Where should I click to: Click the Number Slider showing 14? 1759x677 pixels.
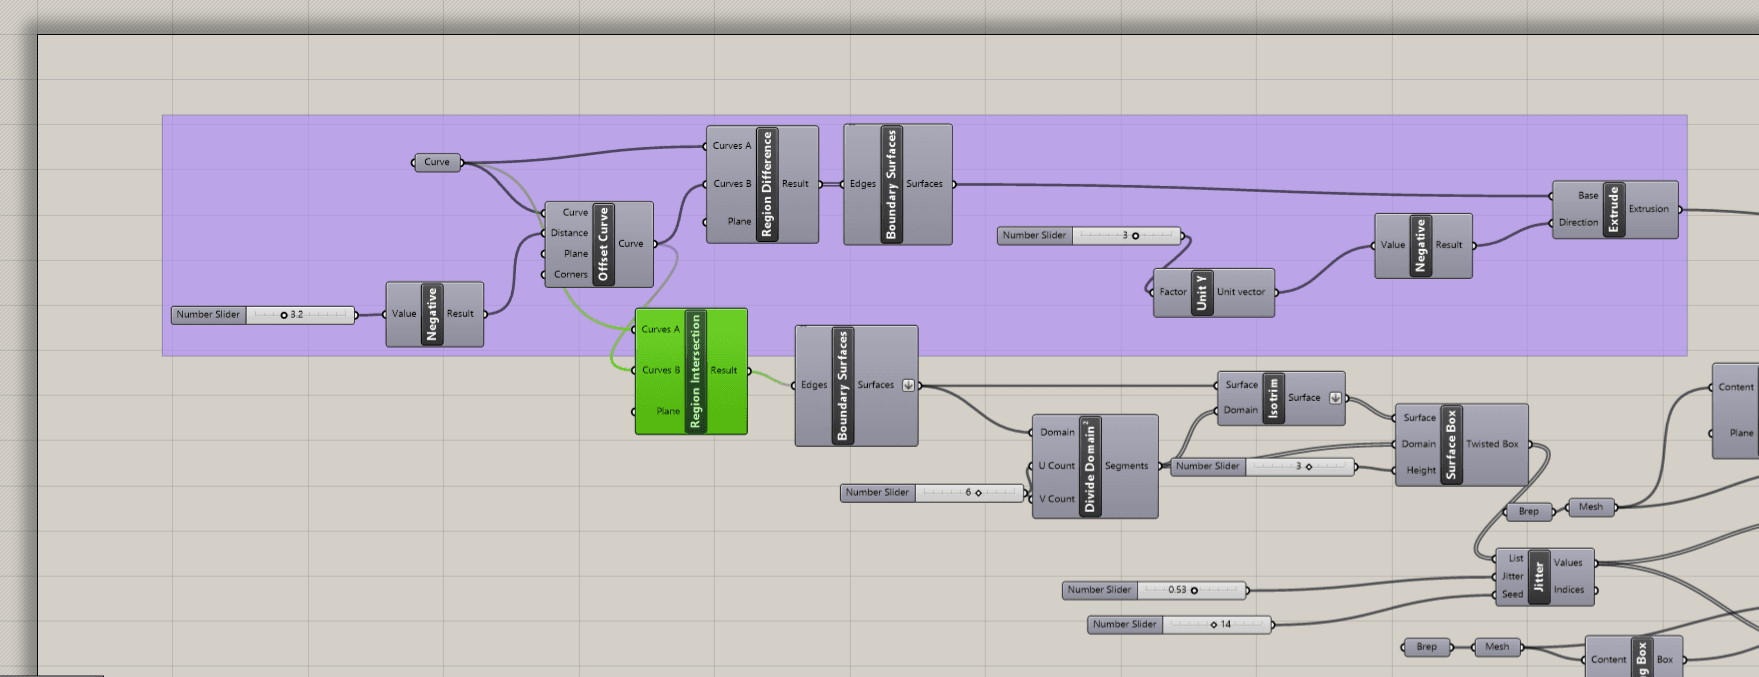(1180, 624)
